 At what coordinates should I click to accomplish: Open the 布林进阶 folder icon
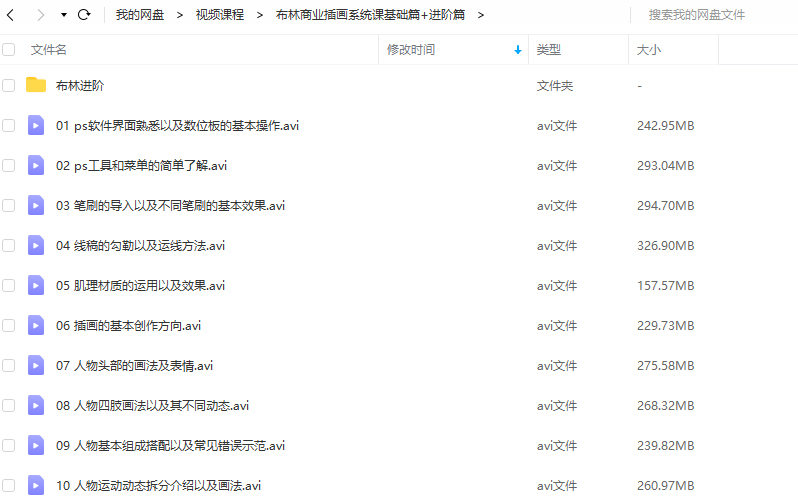[x=36, y=85]
